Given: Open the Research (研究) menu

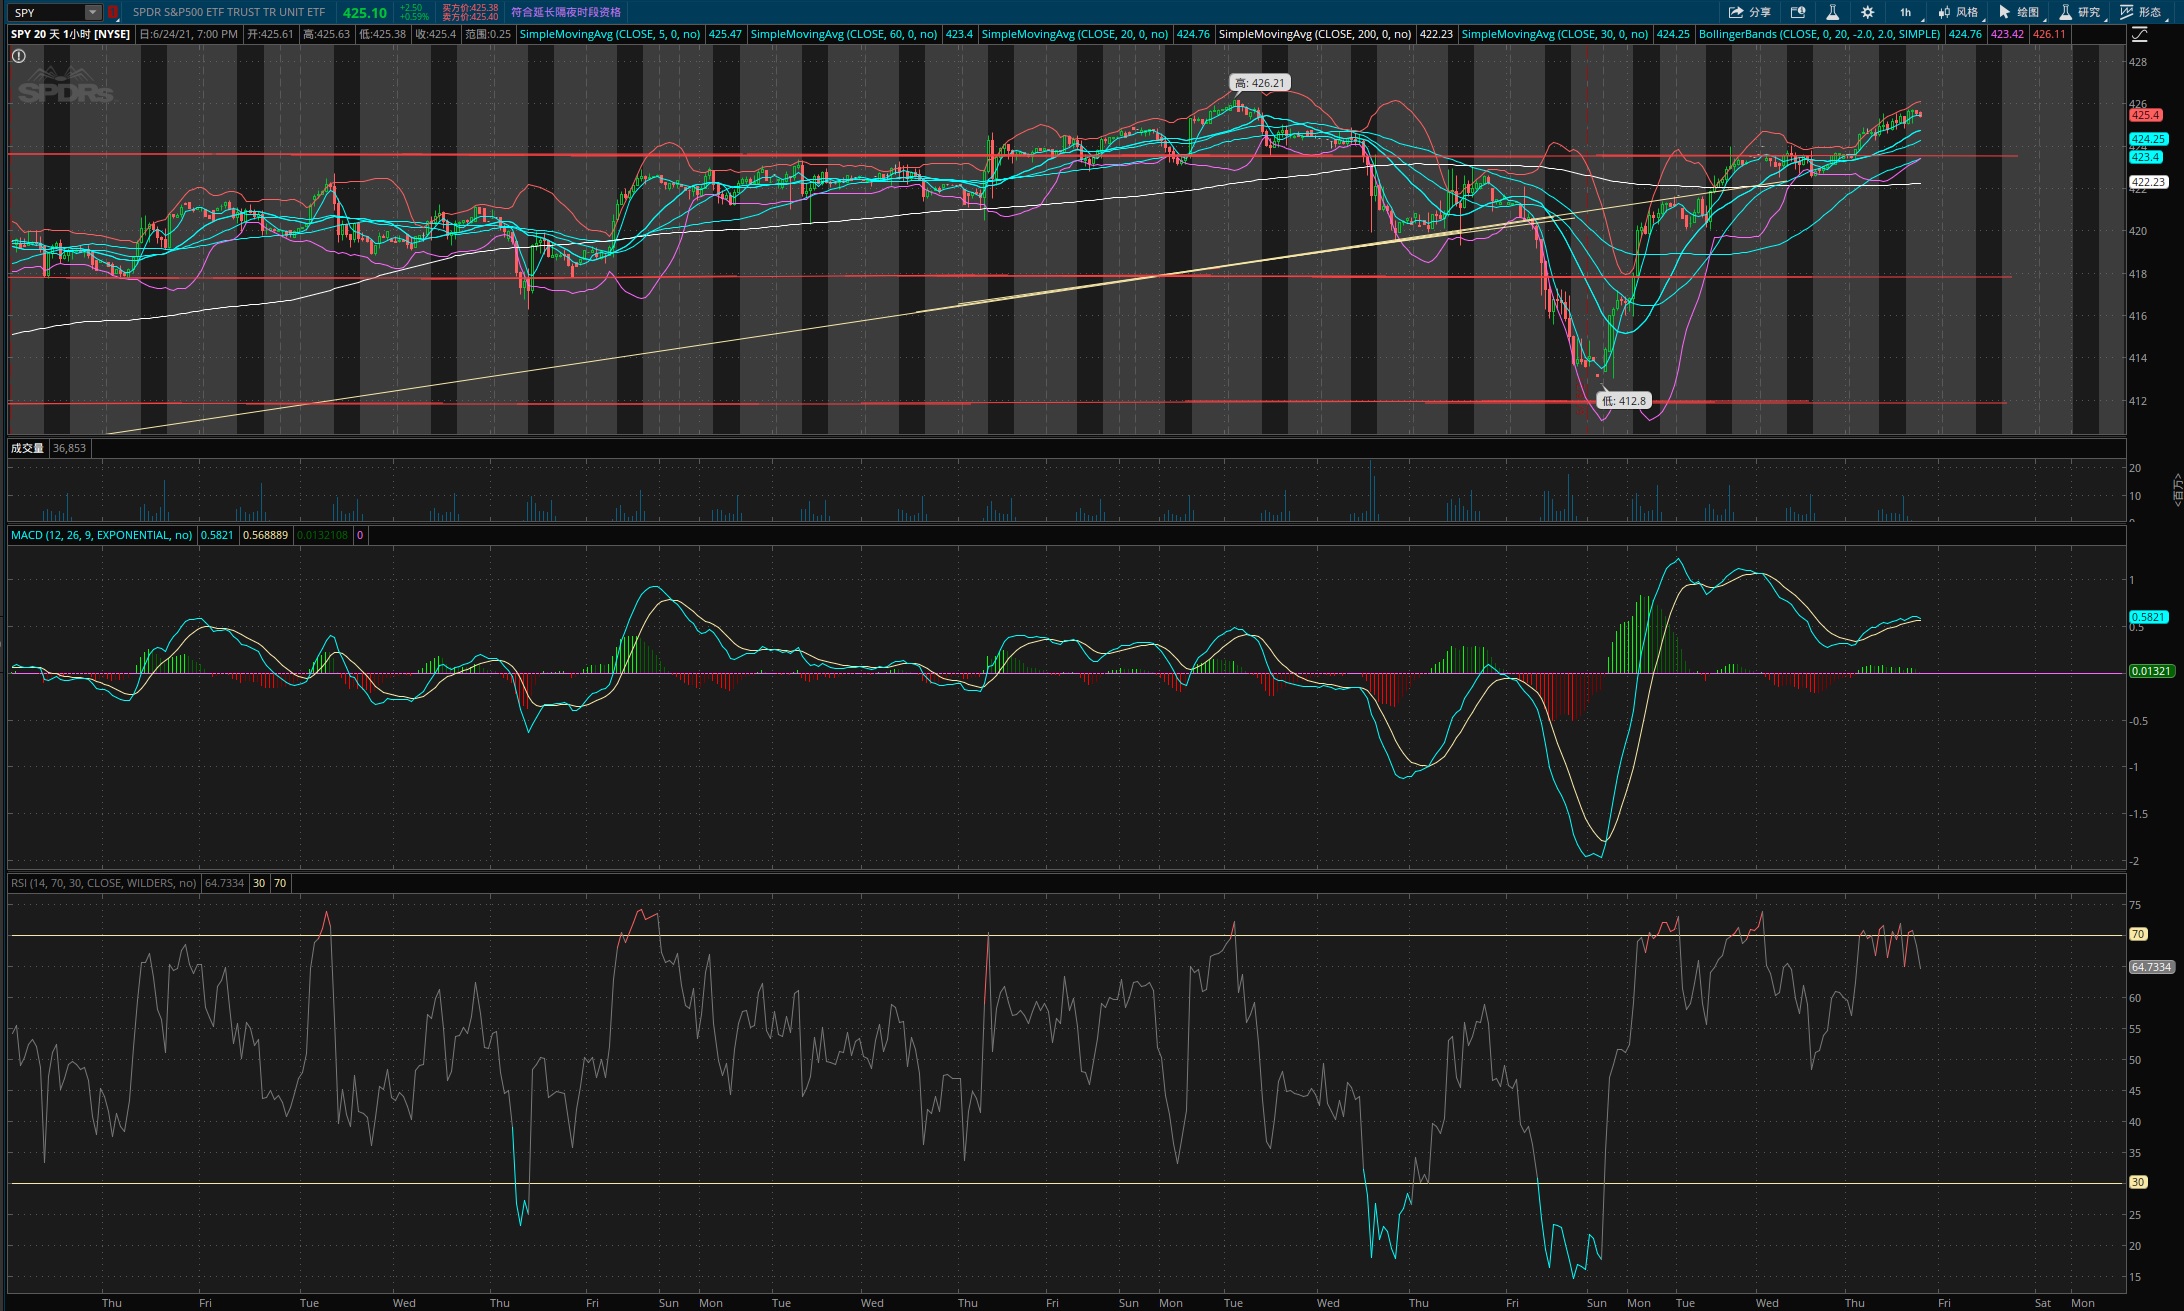Looking at the screenshot, I should click(2079, 12).
